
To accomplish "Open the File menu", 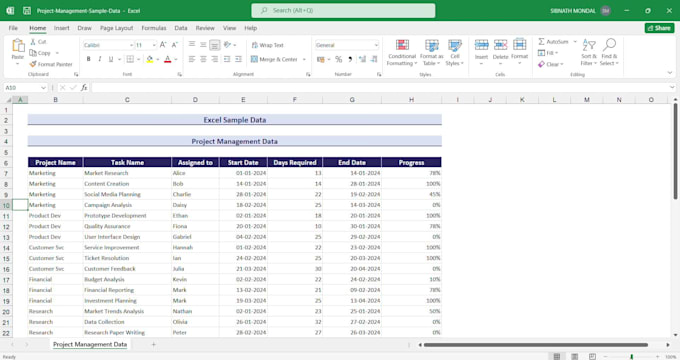I will [13, 28].
